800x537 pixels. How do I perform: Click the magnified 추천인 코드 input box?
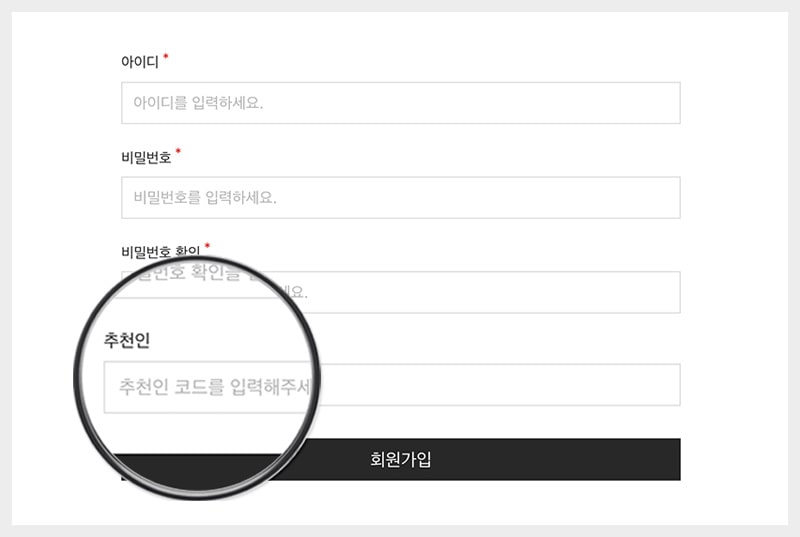tap(209, 387)
